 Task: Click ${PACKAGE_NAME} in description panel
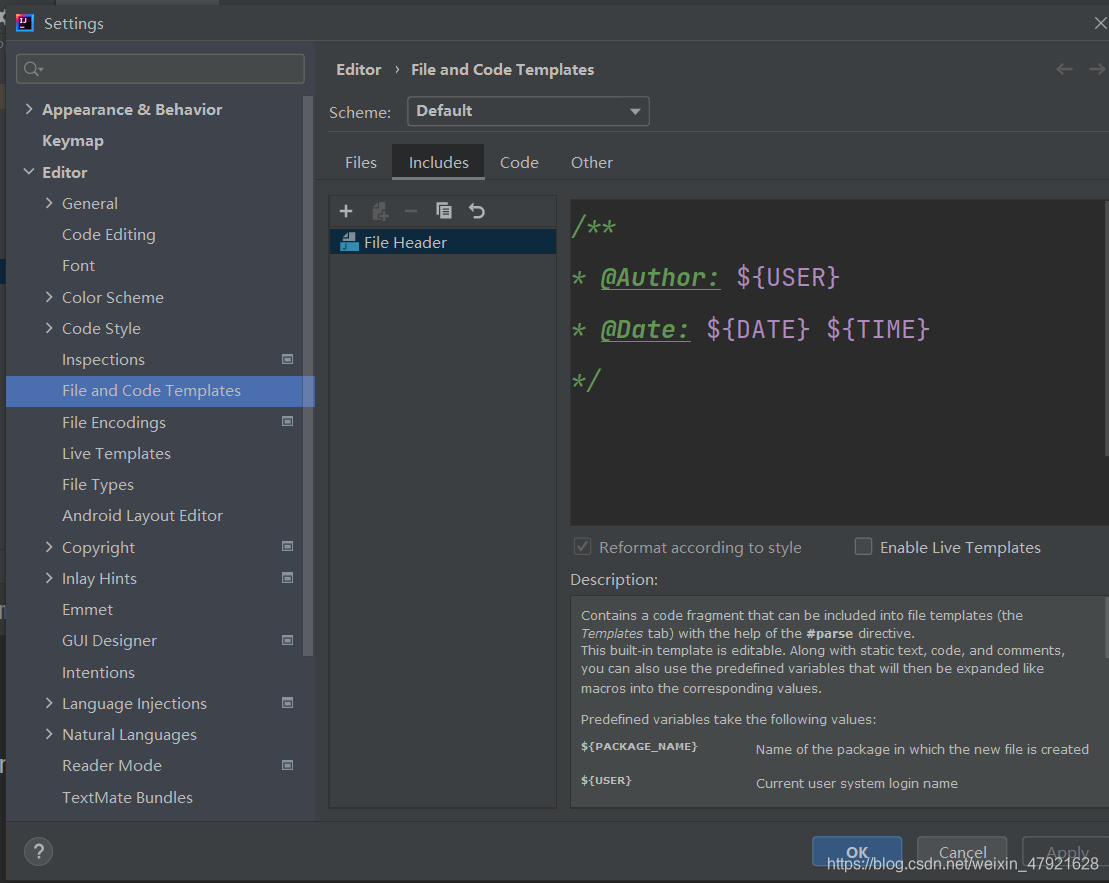tap(639, 746)
